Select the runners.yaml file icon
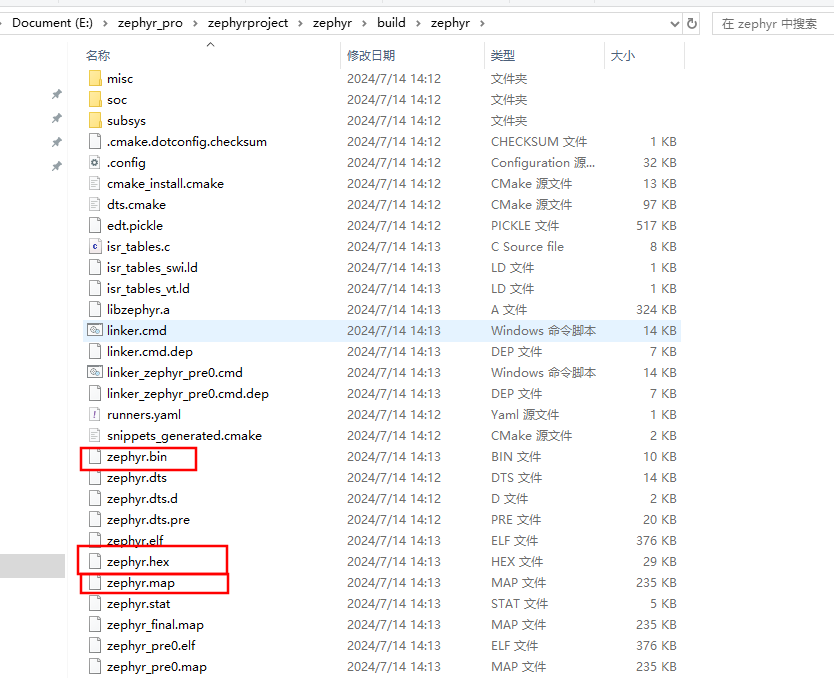Viewport: 834px width, 696px height. coord(95,415)
